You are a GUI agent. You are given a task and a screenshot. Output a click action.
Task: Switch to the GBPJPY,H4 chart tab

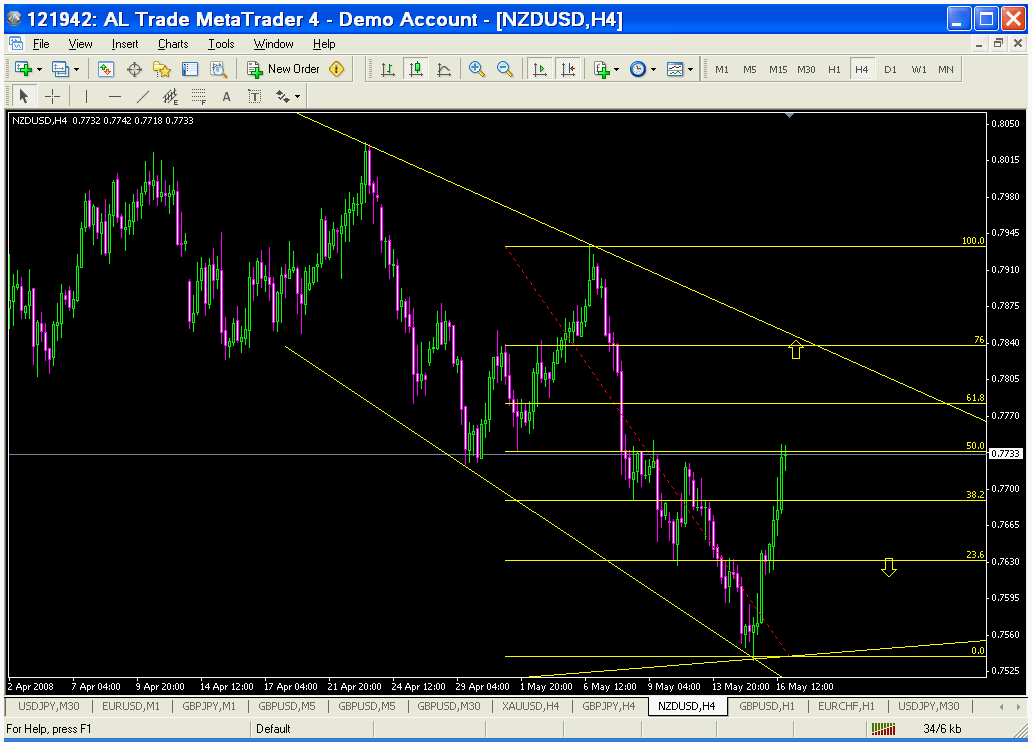(609, 706)
